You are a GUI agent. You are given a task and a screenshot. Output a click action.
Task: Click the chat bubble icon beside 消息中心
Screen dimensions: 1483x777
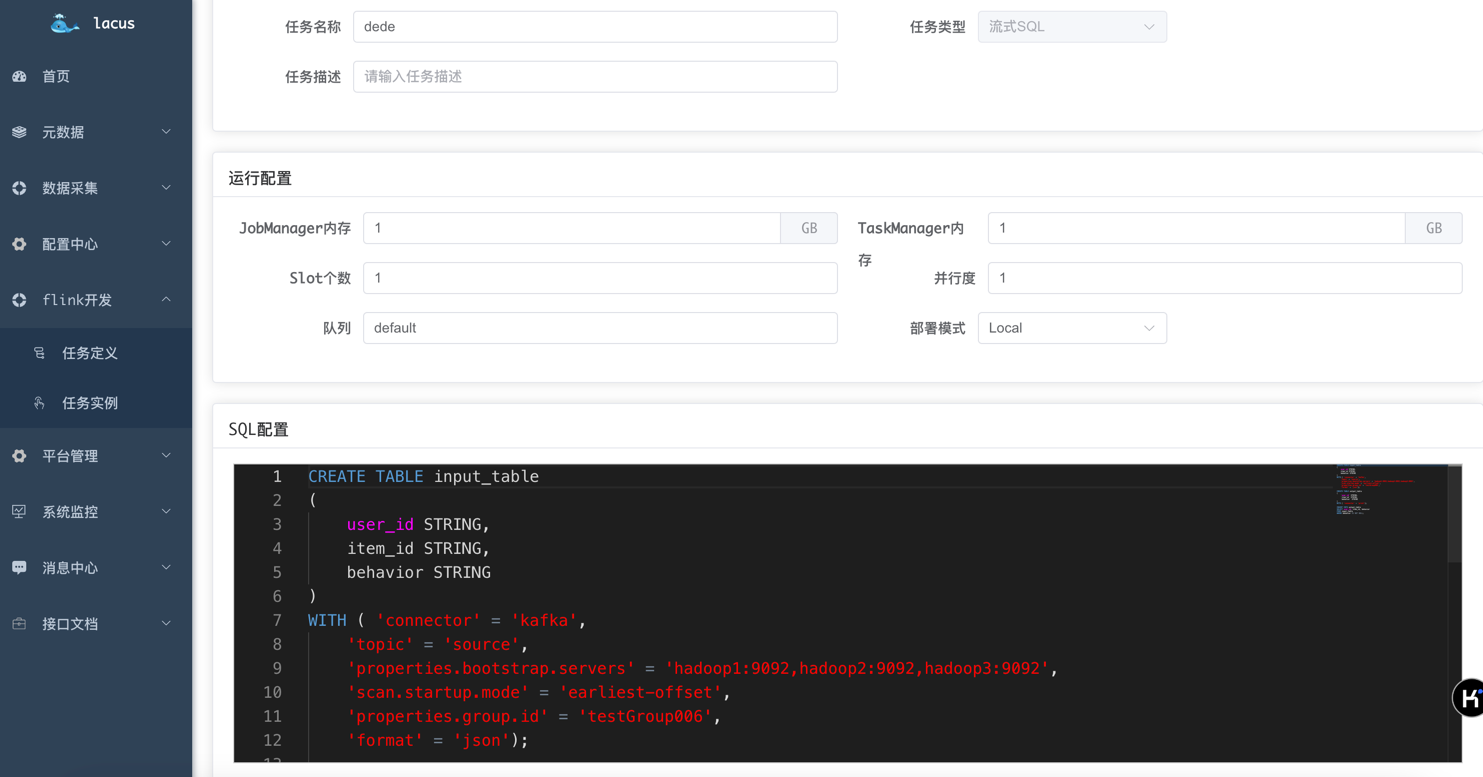point(20,568)
